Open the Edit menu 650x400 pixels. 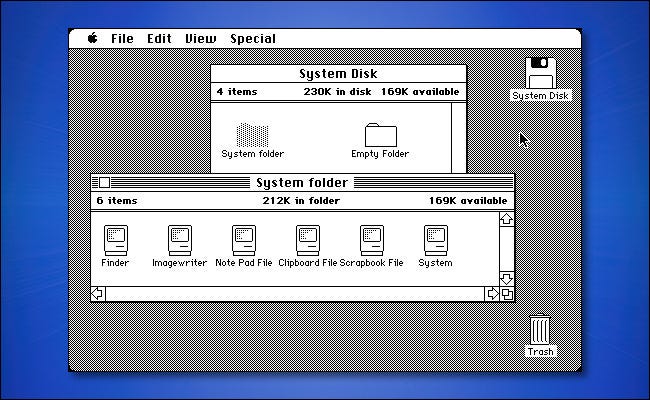point(159,38)
